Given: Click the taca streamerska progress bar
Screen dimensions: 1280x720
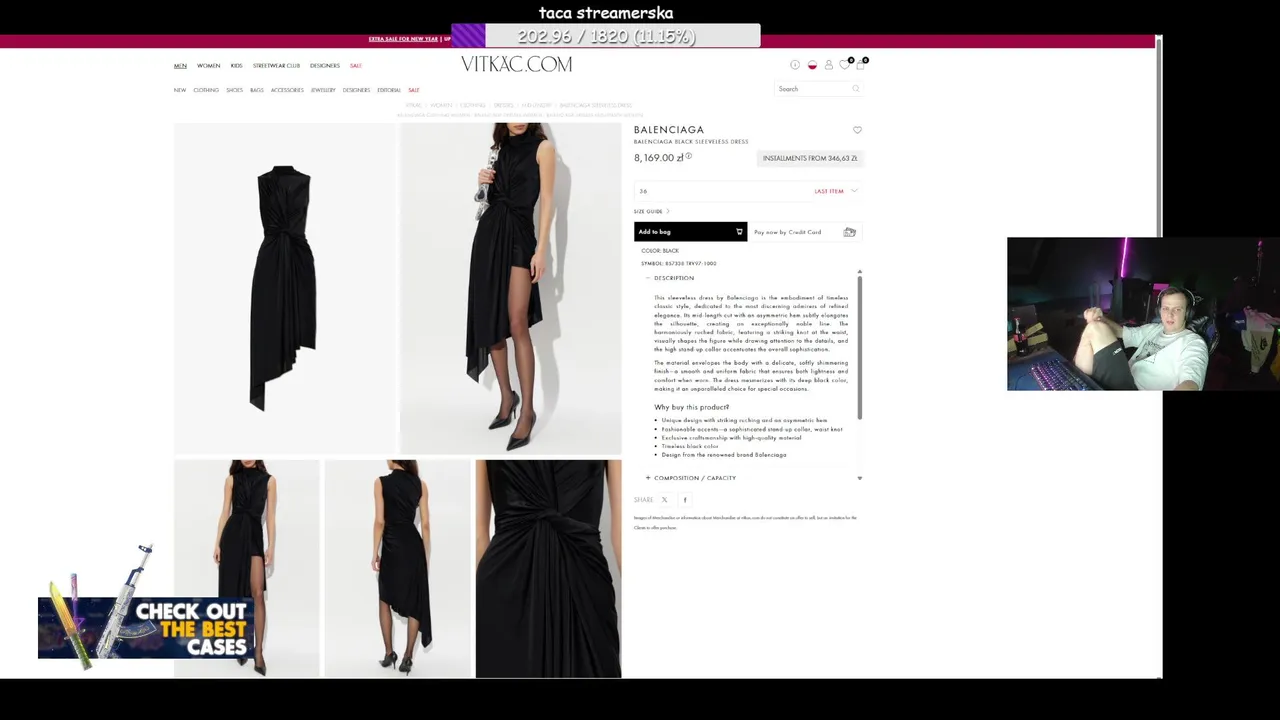Looking at the screenshot, I should tap(606, 36).
